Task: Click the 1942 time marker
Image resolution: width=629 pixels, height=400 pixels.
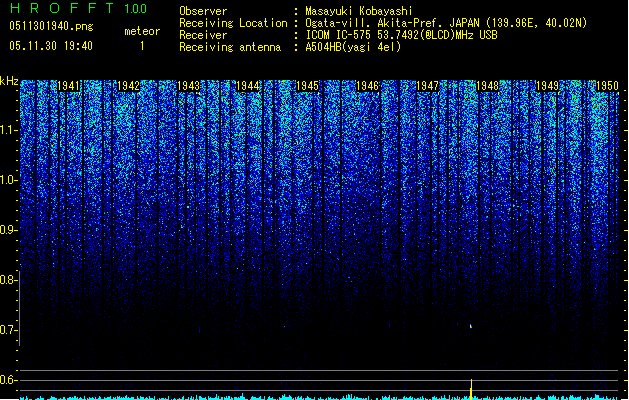Action: point(128,86)
